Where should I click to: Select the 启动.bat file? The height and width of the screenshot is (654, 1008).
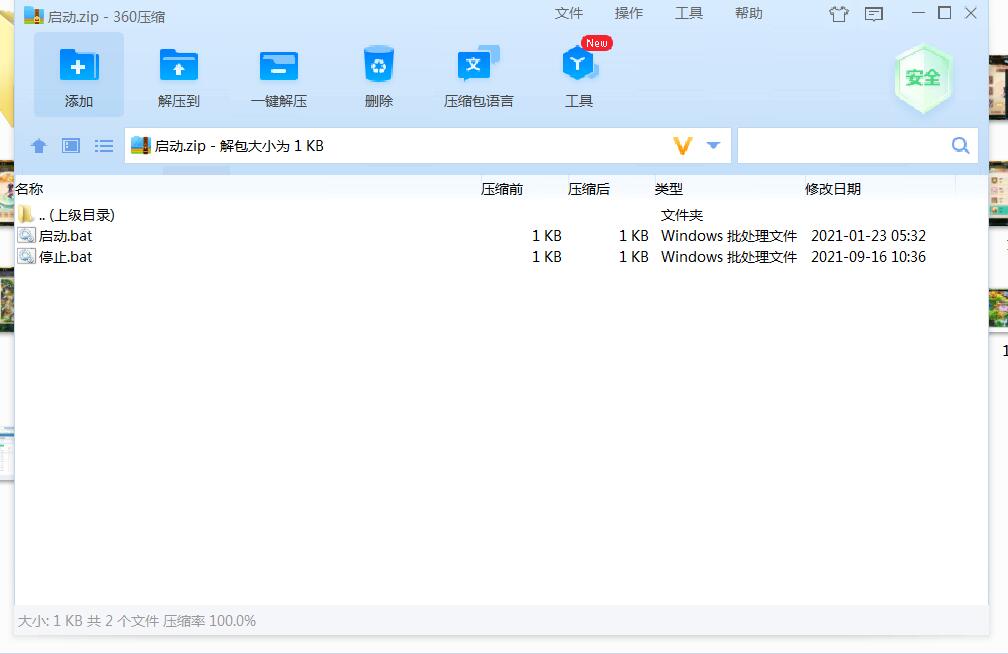65,236
